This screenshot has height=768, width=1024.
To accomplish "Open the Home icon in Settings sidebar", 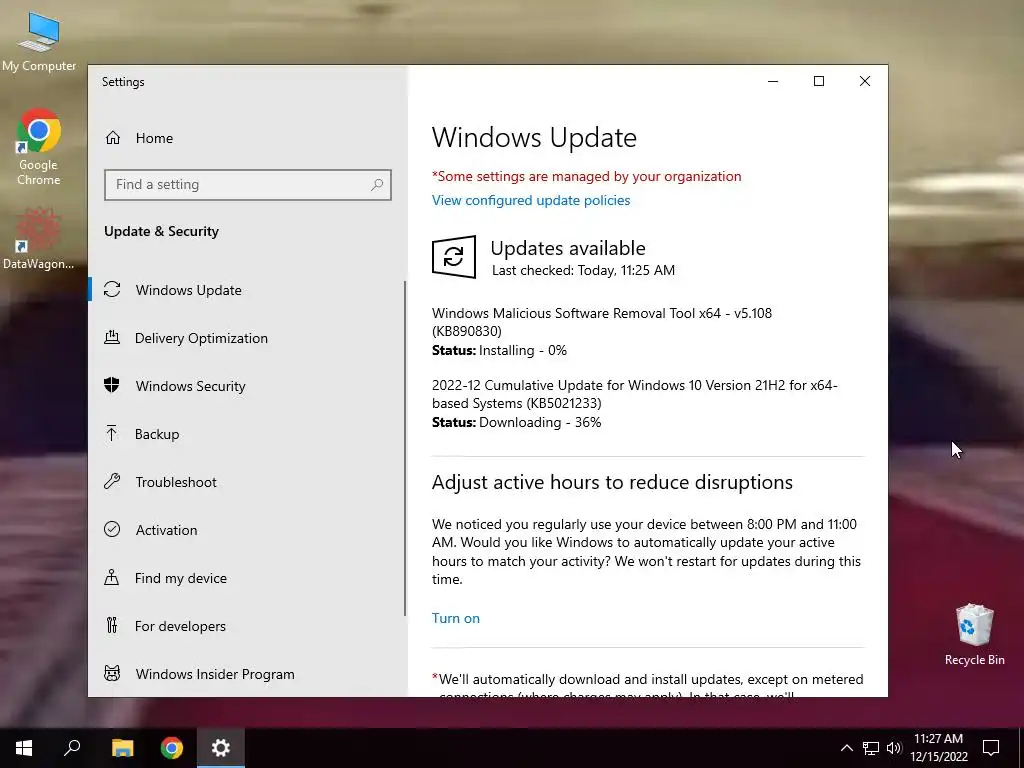I will tap(113, 138).
